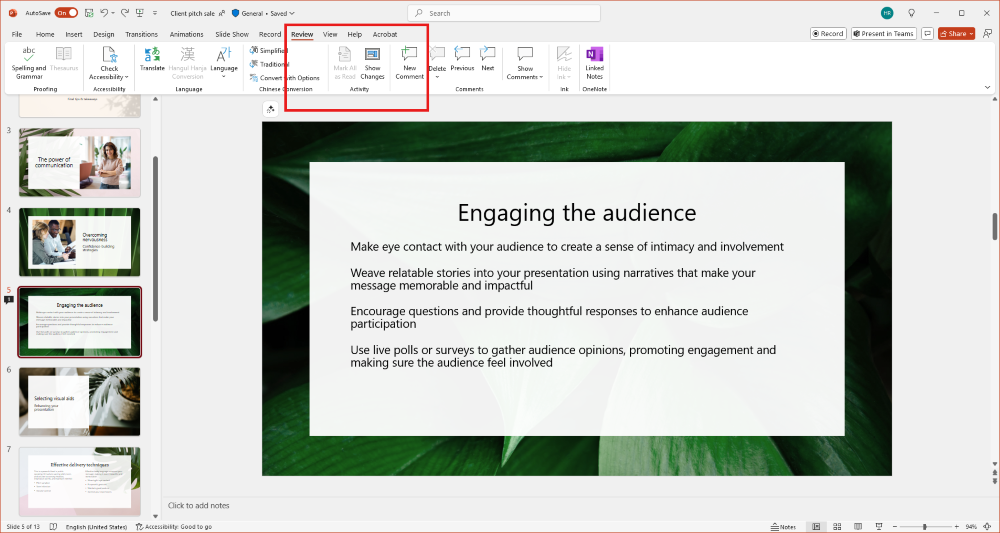Click the Designer icon above the slide
Image resolution: width=1000 pixels, height=533 pixels.
270,110
